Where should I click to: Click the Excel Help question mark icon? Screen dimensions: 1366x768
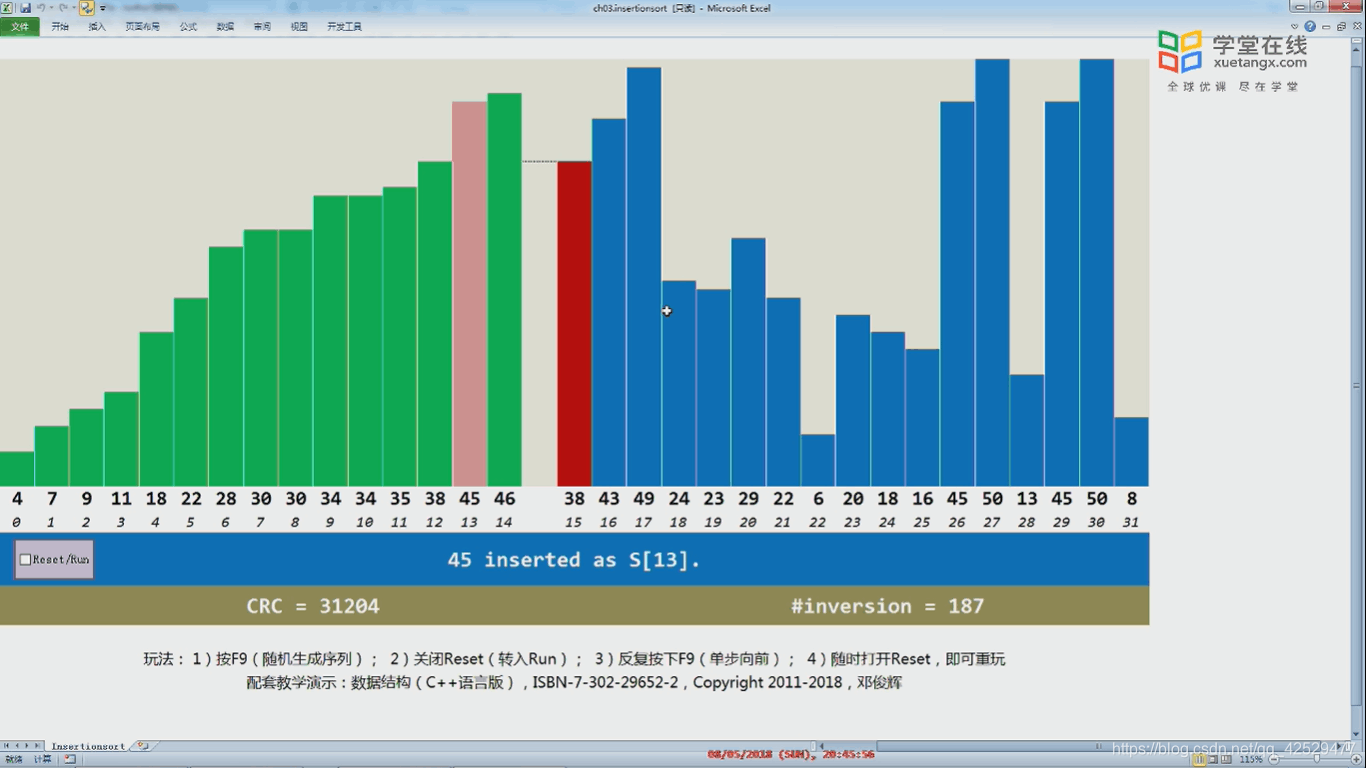click(x=1310, y=27)
